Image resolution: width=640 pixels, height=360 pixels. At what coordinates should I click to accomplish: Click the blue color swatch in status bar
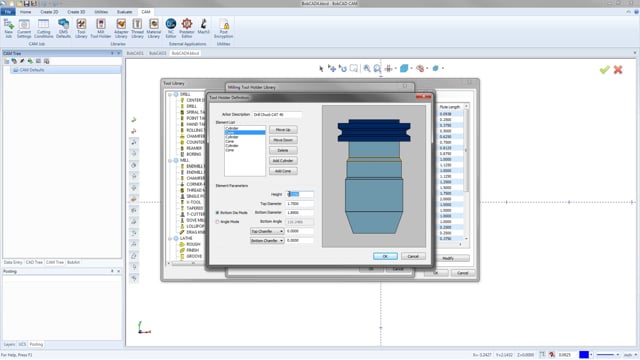click(584, 355)
